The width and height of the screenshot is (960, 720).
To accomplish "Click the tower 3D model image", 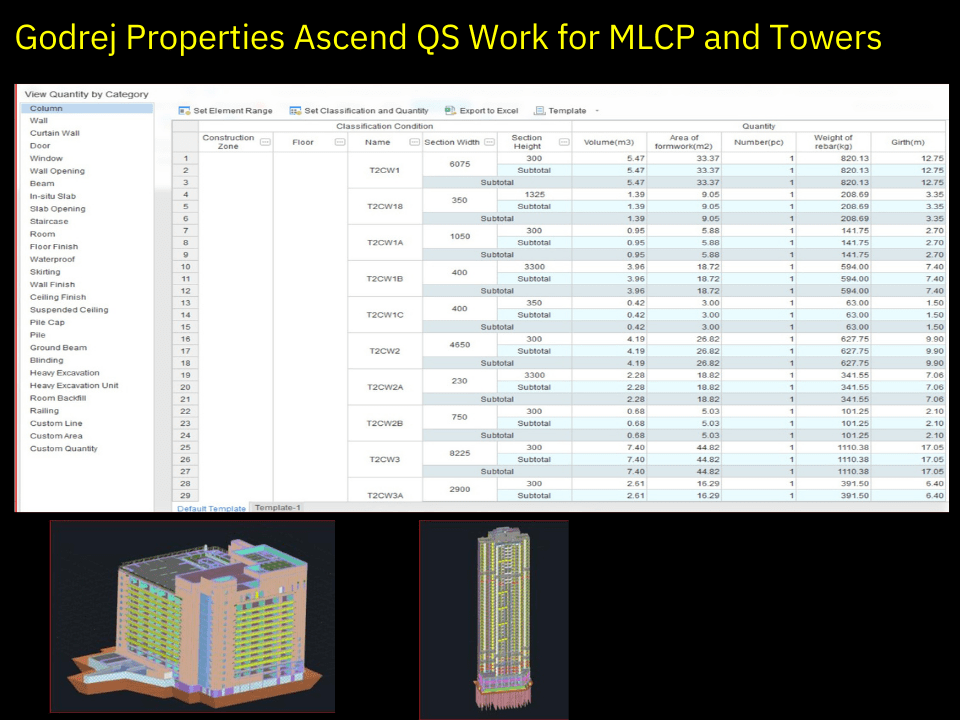I will [x=494, y=620].
